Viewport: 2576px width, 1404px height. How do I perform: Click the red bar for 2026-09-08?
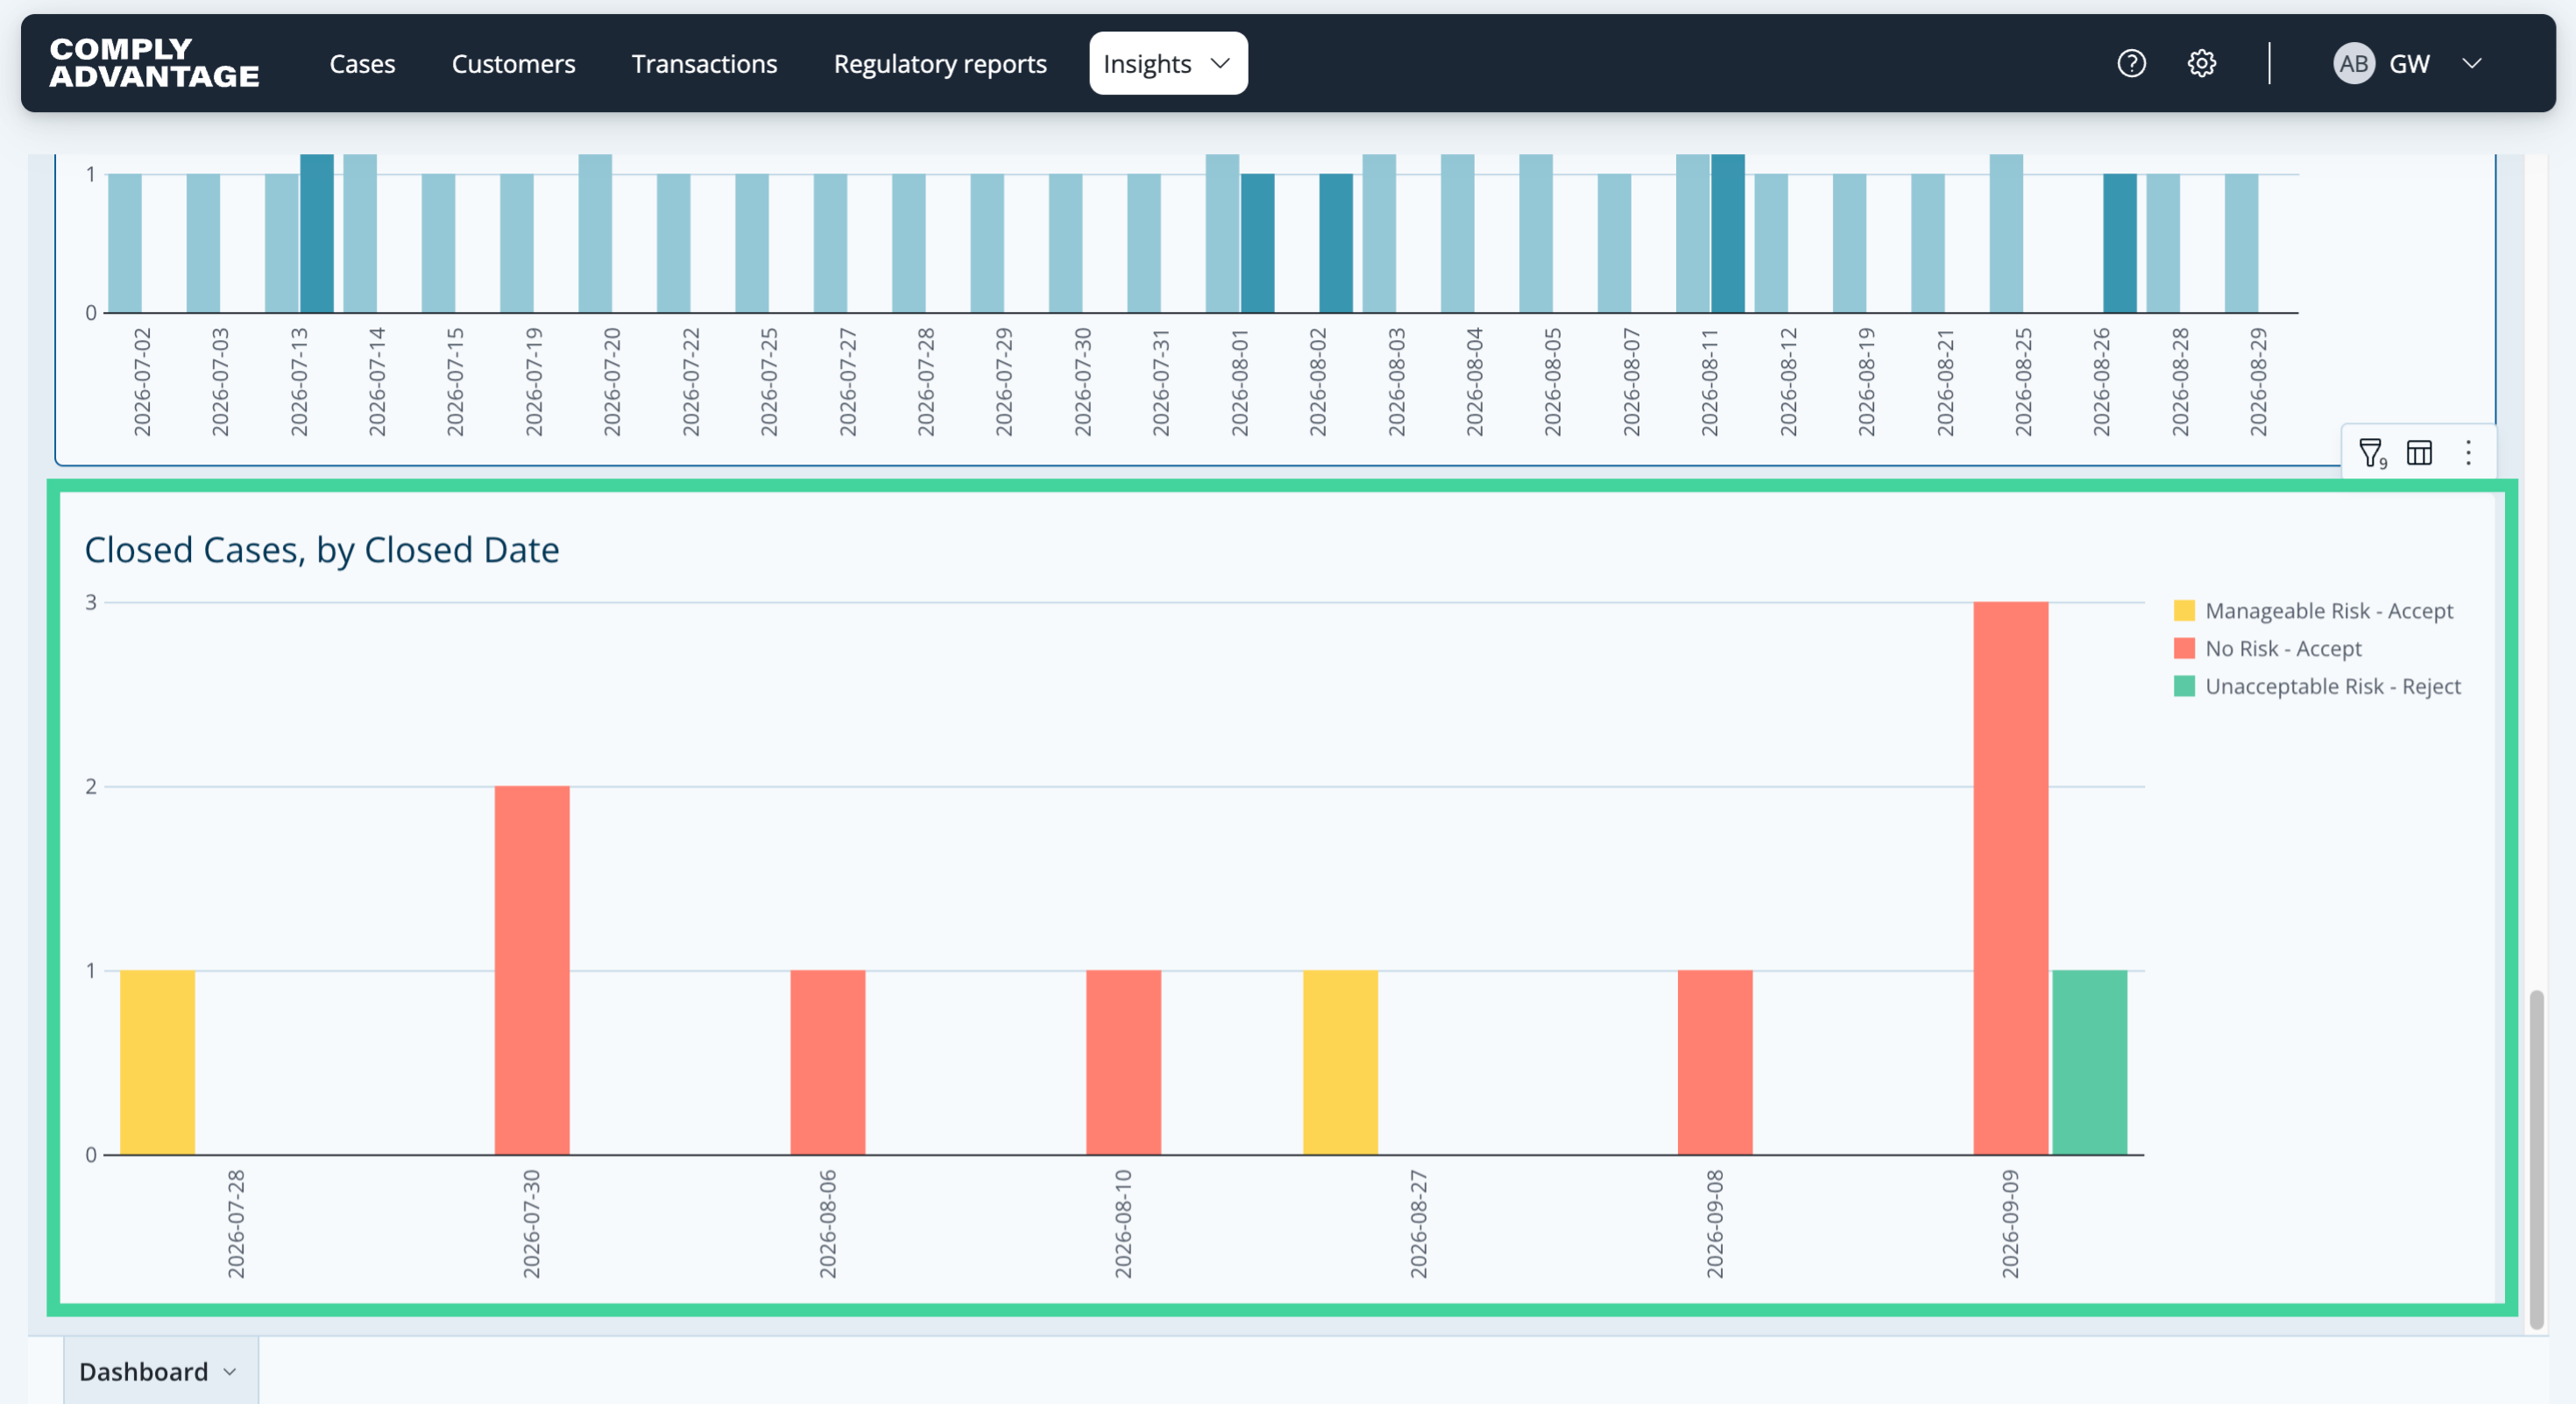(x=1715, y=1062)
